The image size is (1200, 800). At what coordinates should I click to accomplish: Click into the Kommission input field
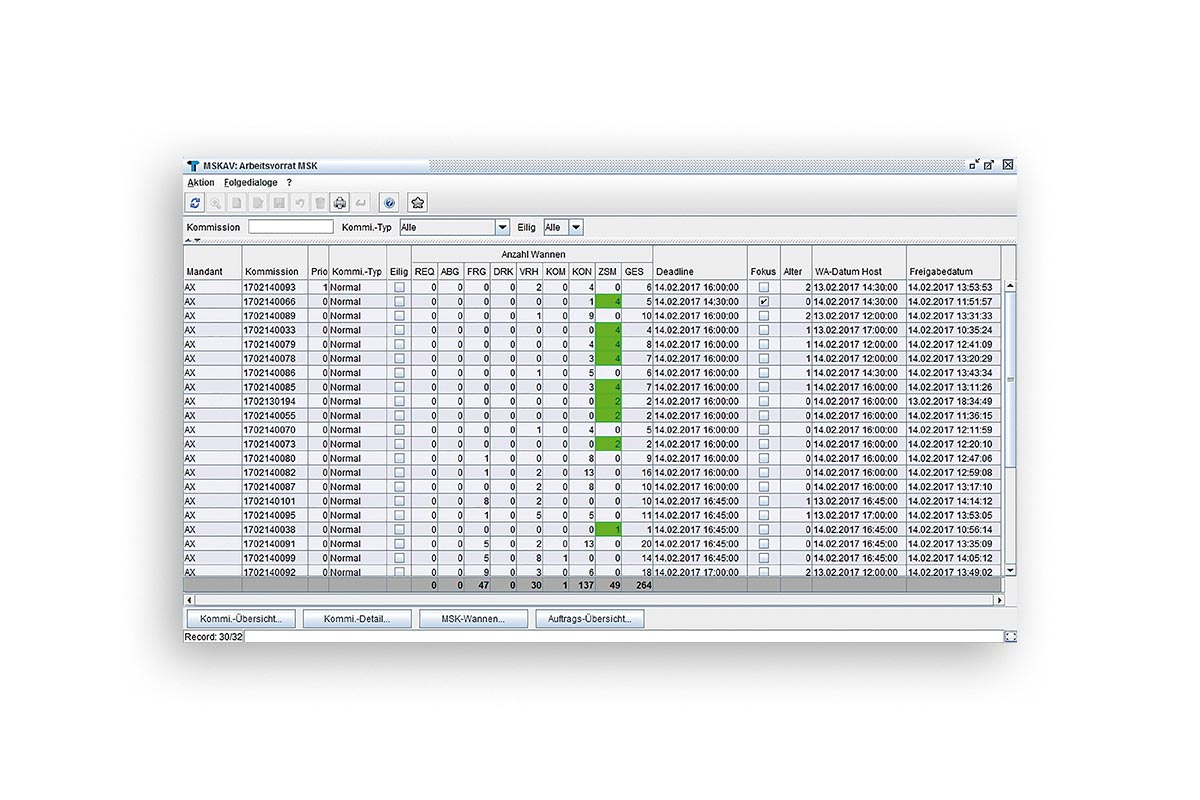click(290, 228)
